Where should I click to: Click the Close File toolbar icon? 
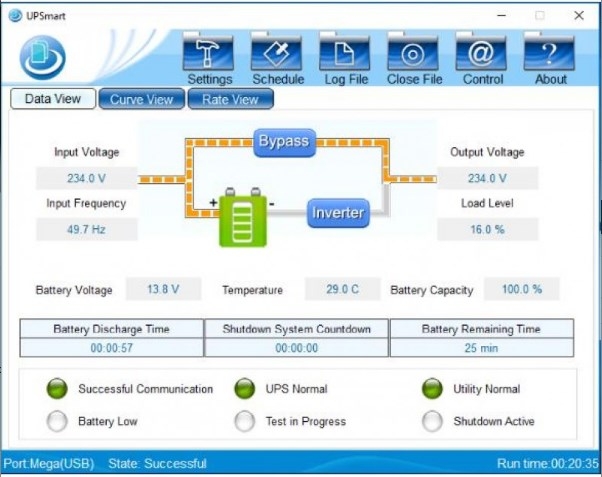[x=414, y=54]
